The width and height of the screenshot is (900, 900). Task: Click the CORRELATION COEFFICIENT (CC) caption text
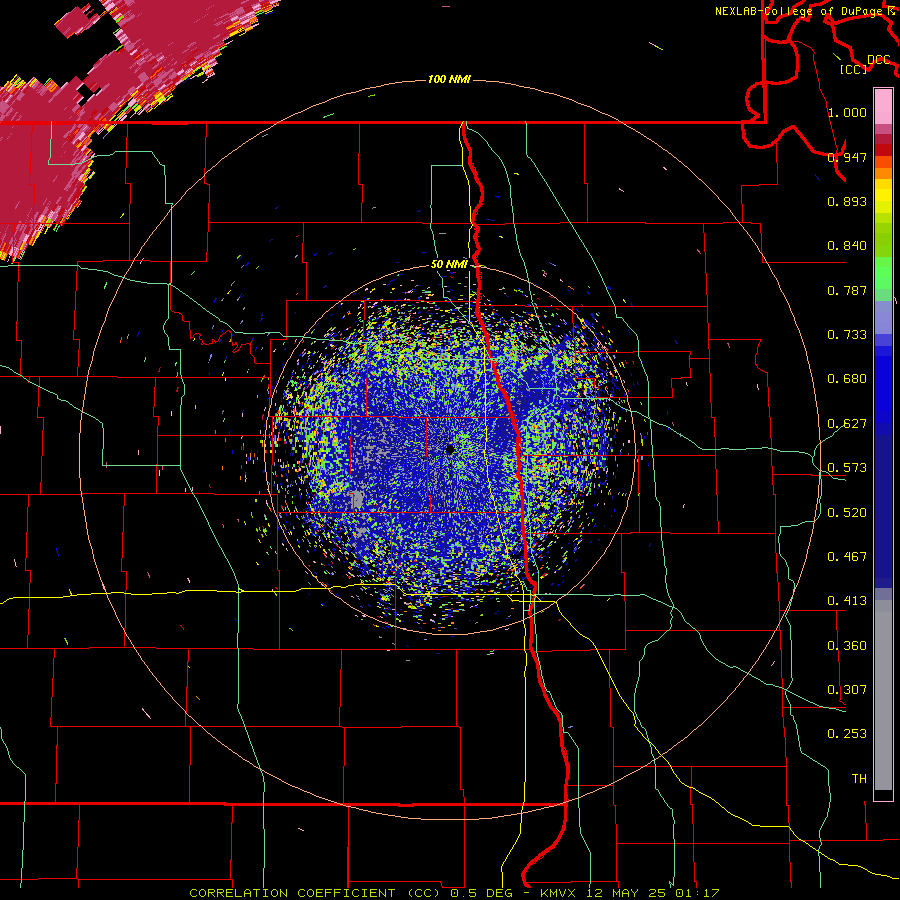click(315, 893)
